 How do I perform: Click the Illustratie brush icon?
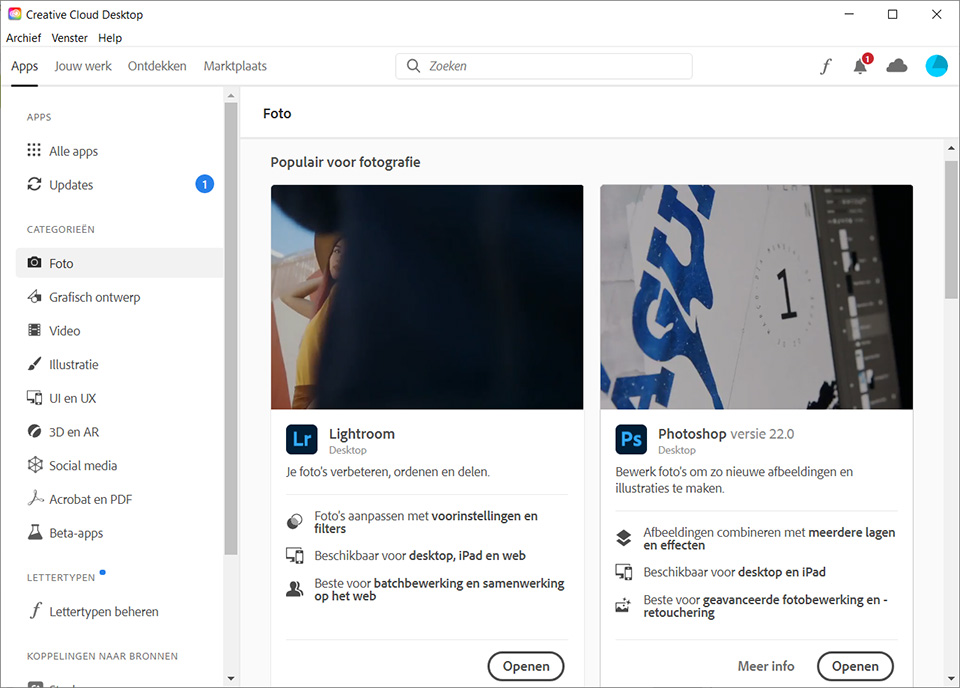click(x=34, y=364)
